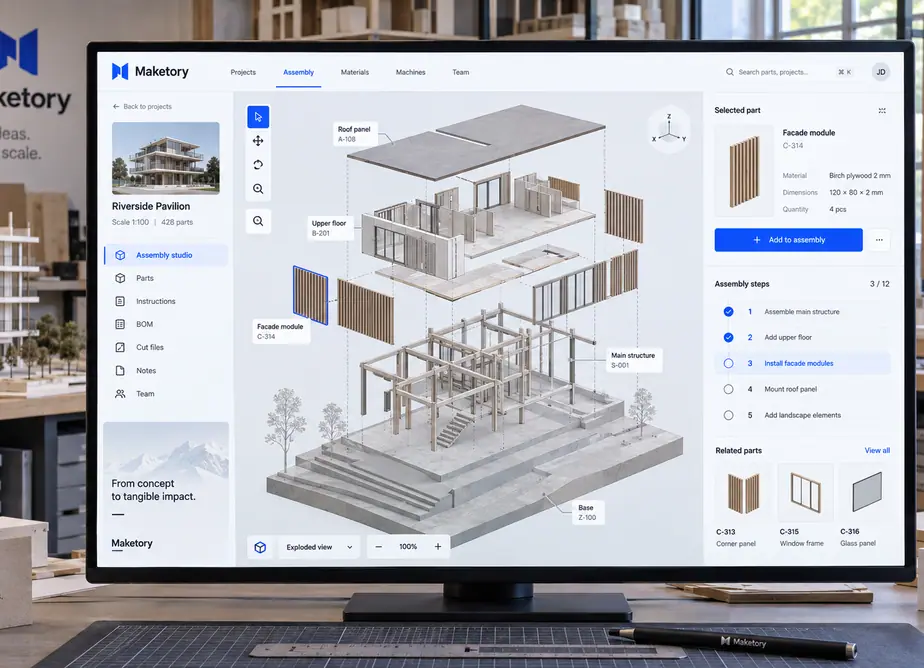
Task: Uncheck step 1 Assemble main structure
Action: [728, 312]
